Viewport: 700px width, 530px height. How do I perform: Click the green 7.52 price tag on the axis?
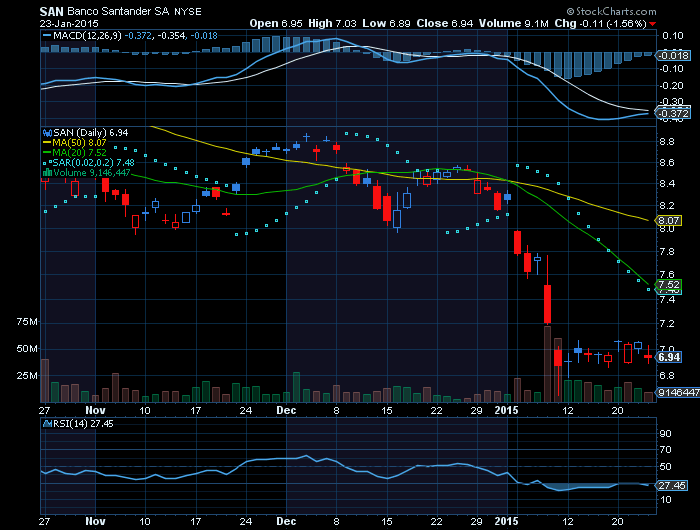click(x=668, y=284)
